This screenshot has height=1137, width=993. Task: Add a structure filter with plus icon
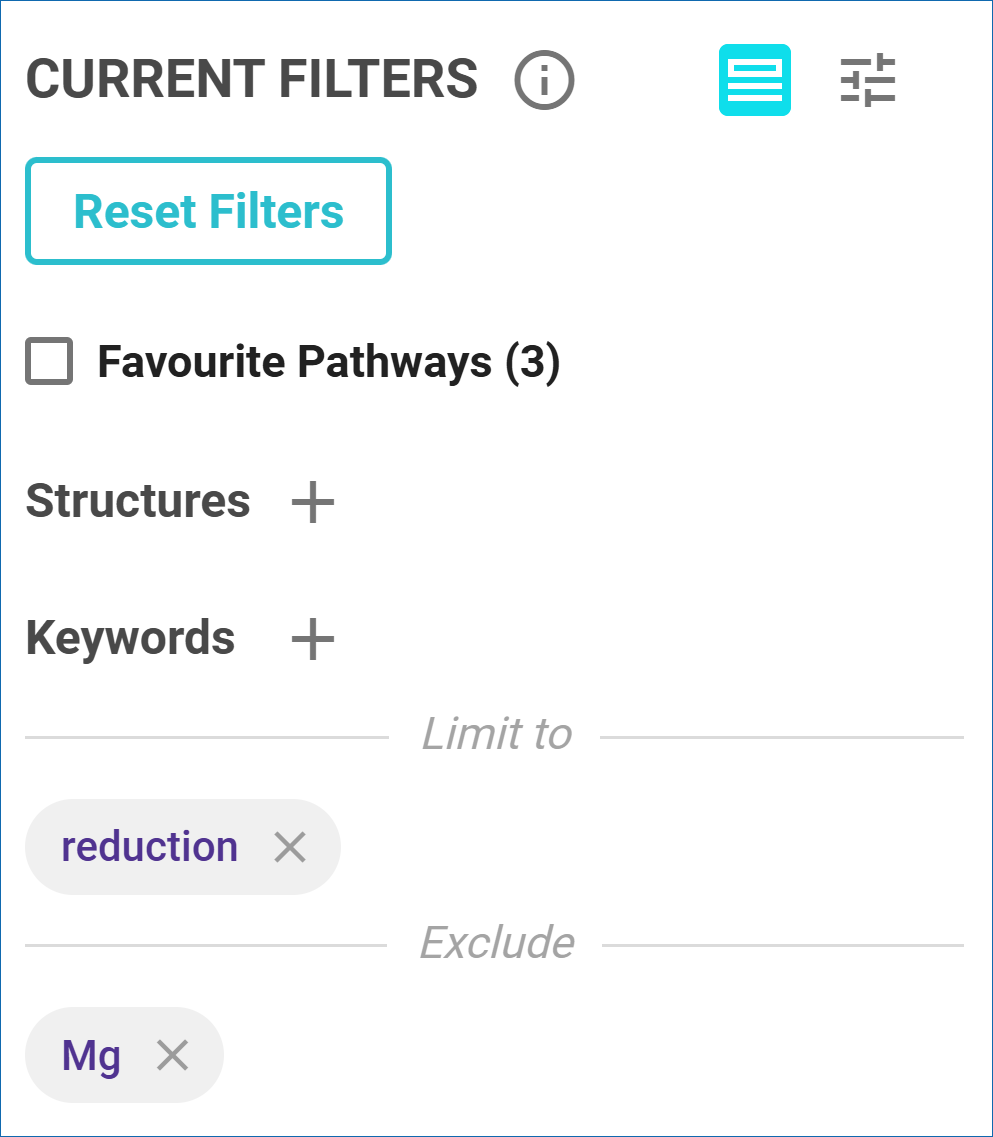pyautogui.click(x=312, y=502)
